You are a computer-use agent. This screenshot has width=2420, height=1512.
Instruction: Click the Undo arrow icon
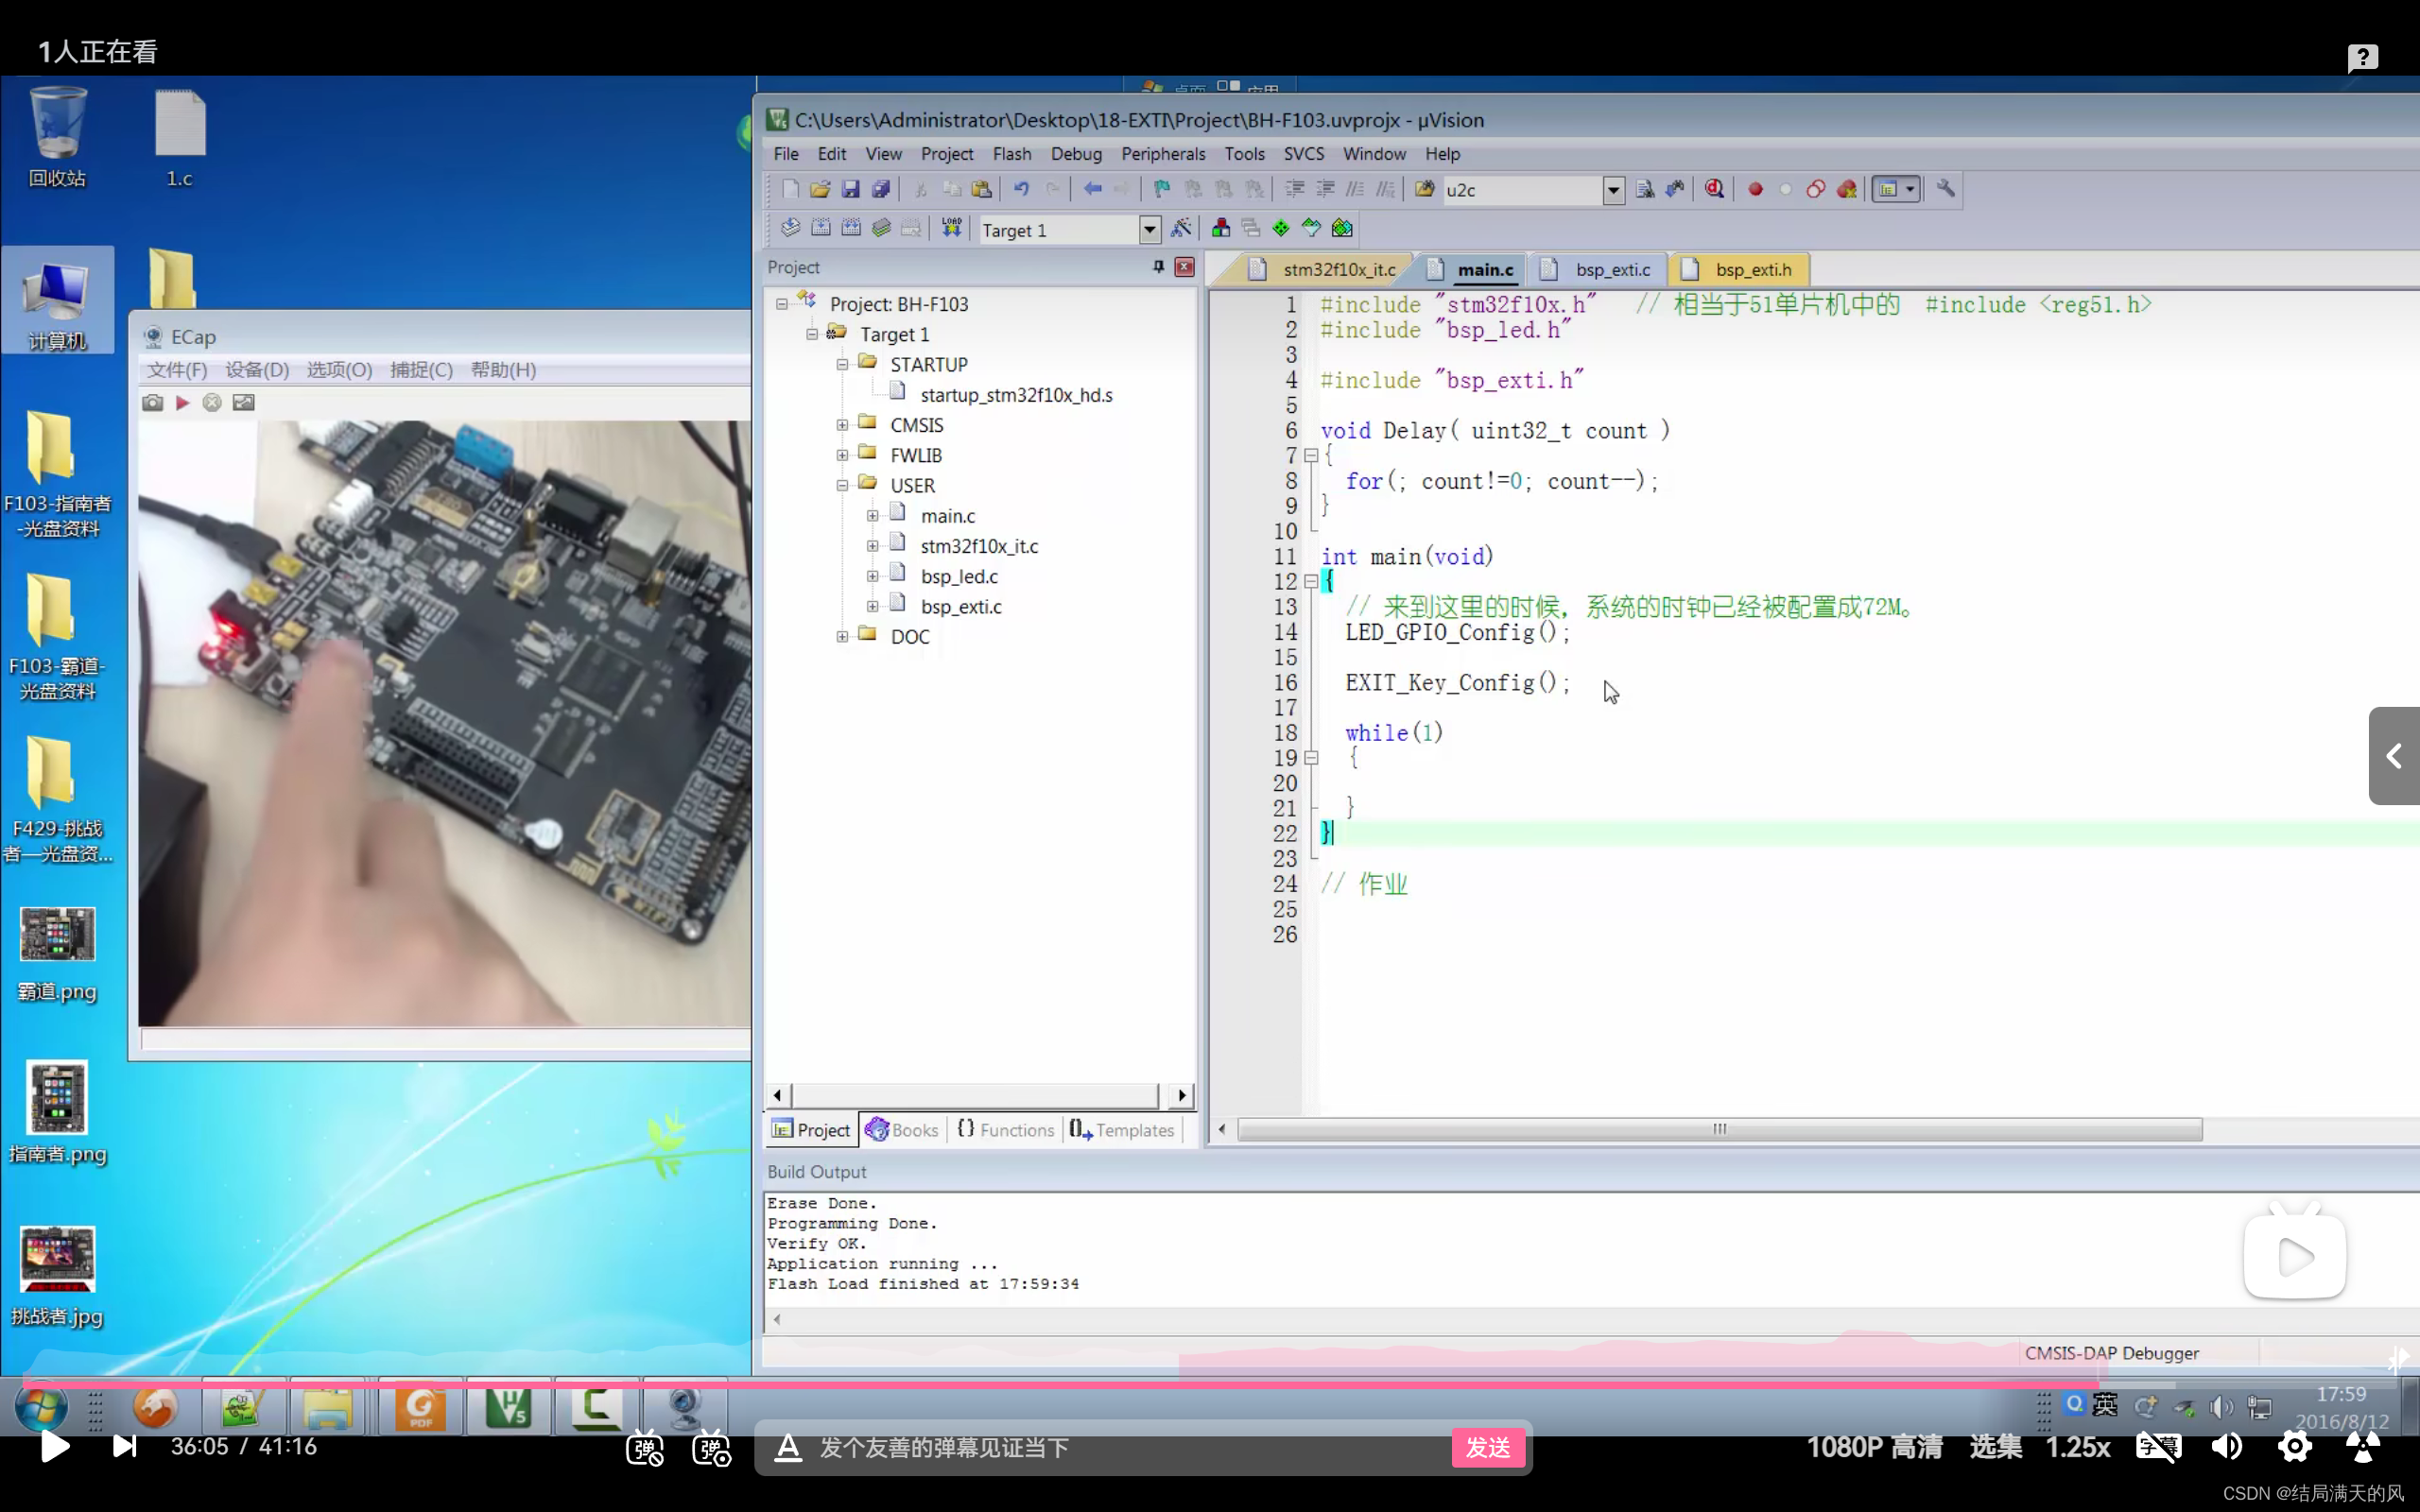pos(1021,189)
